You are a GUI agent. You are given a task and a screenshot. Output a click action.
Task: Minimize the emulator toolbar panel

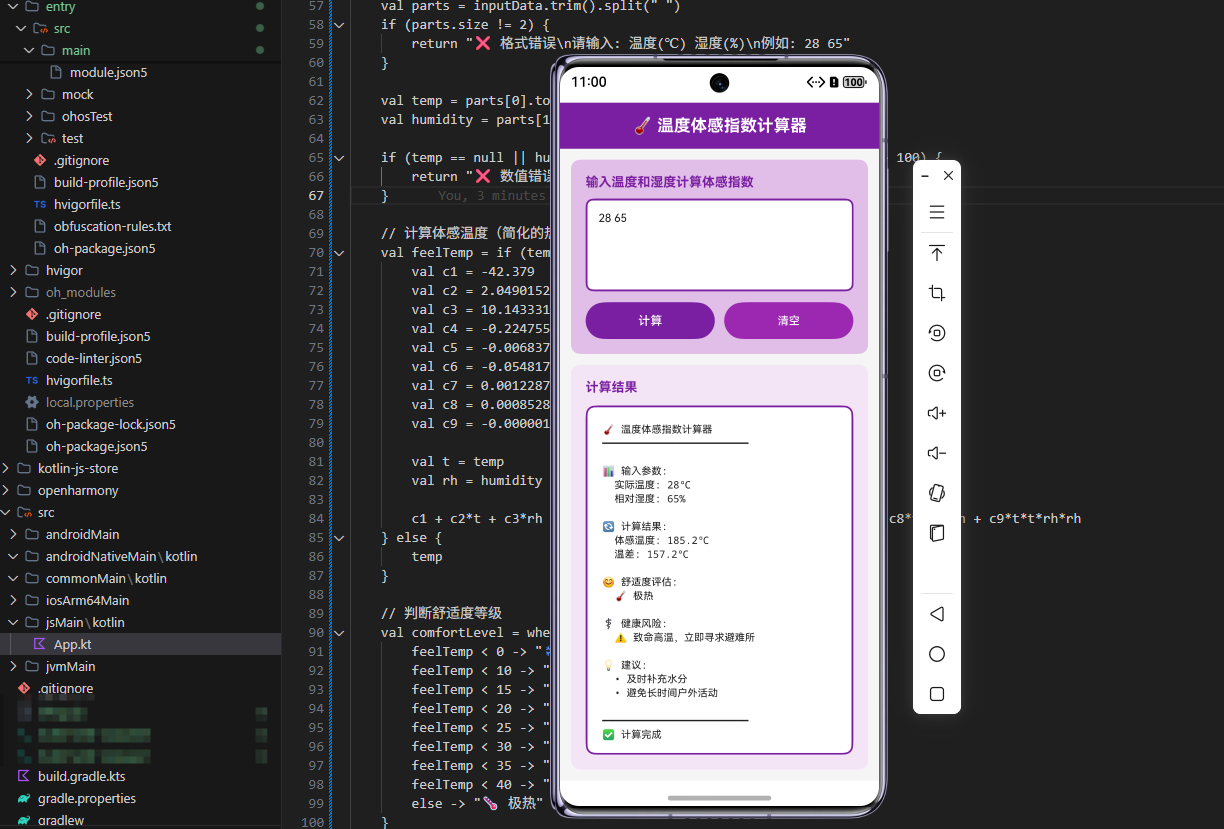[x=925, y=176]
